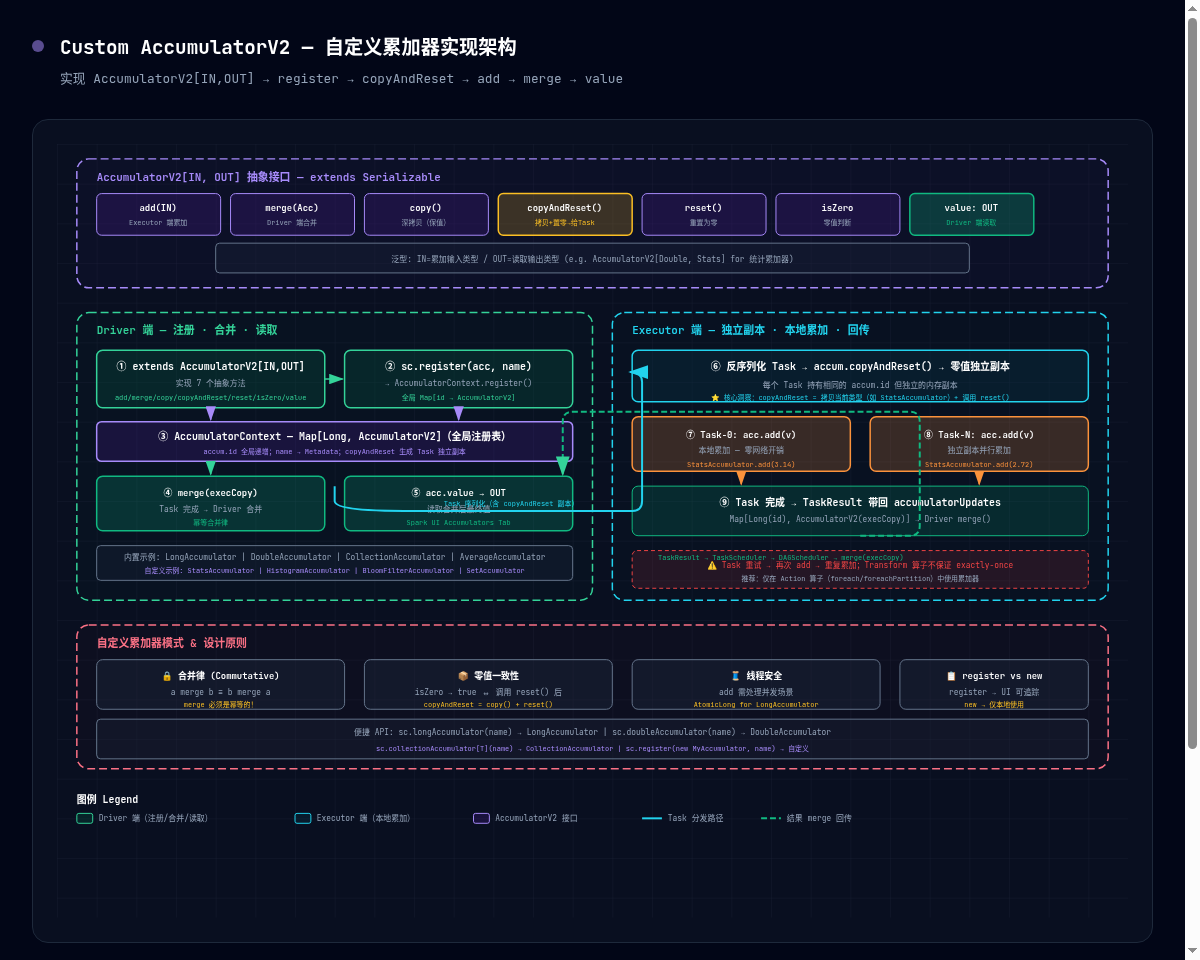The width and height of the screenshot is (1200, 960).
Task: Click the vertical scrollbar thumb
Action: [x=1192, y=382]
